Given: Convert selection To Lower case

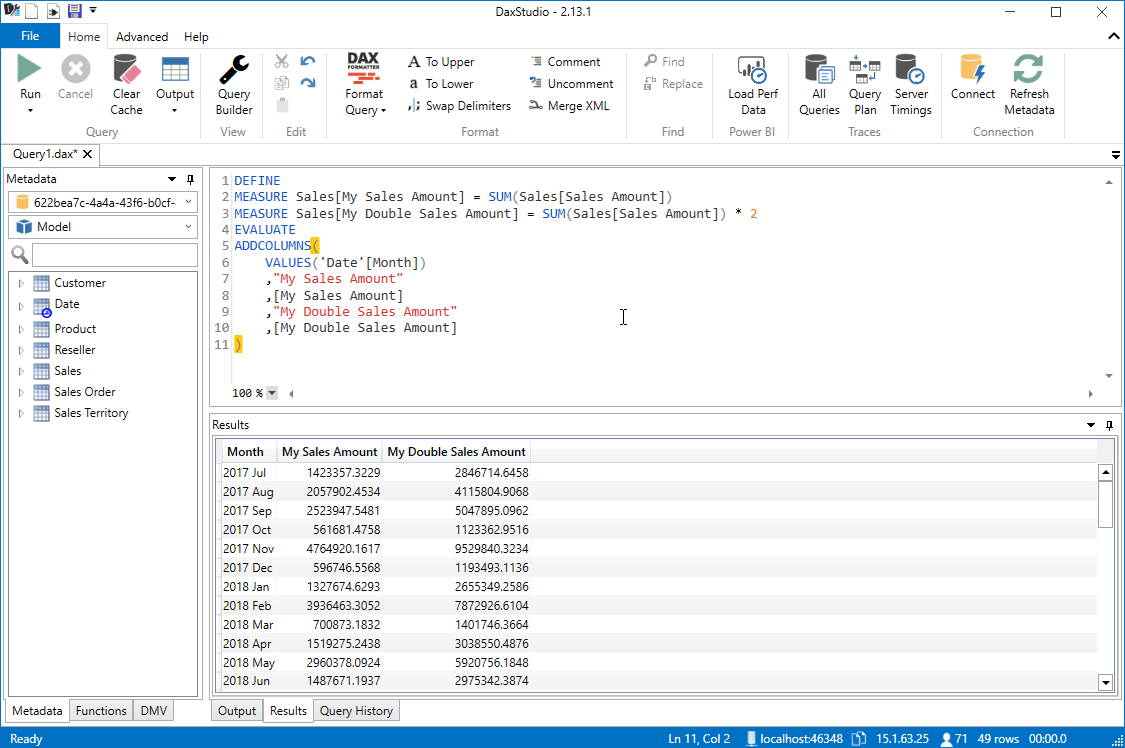Looking at the screenshot, I should [441, 84].
